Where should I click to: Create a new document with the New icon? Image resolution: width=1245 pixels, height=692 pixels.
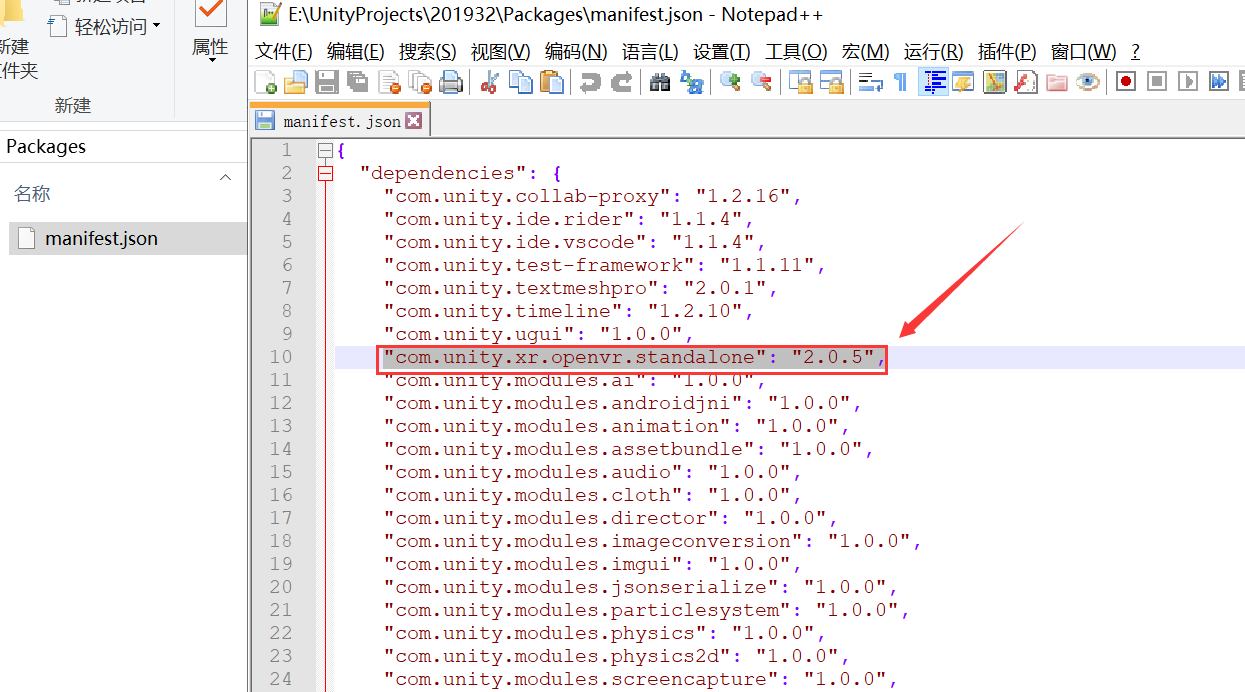266,82
